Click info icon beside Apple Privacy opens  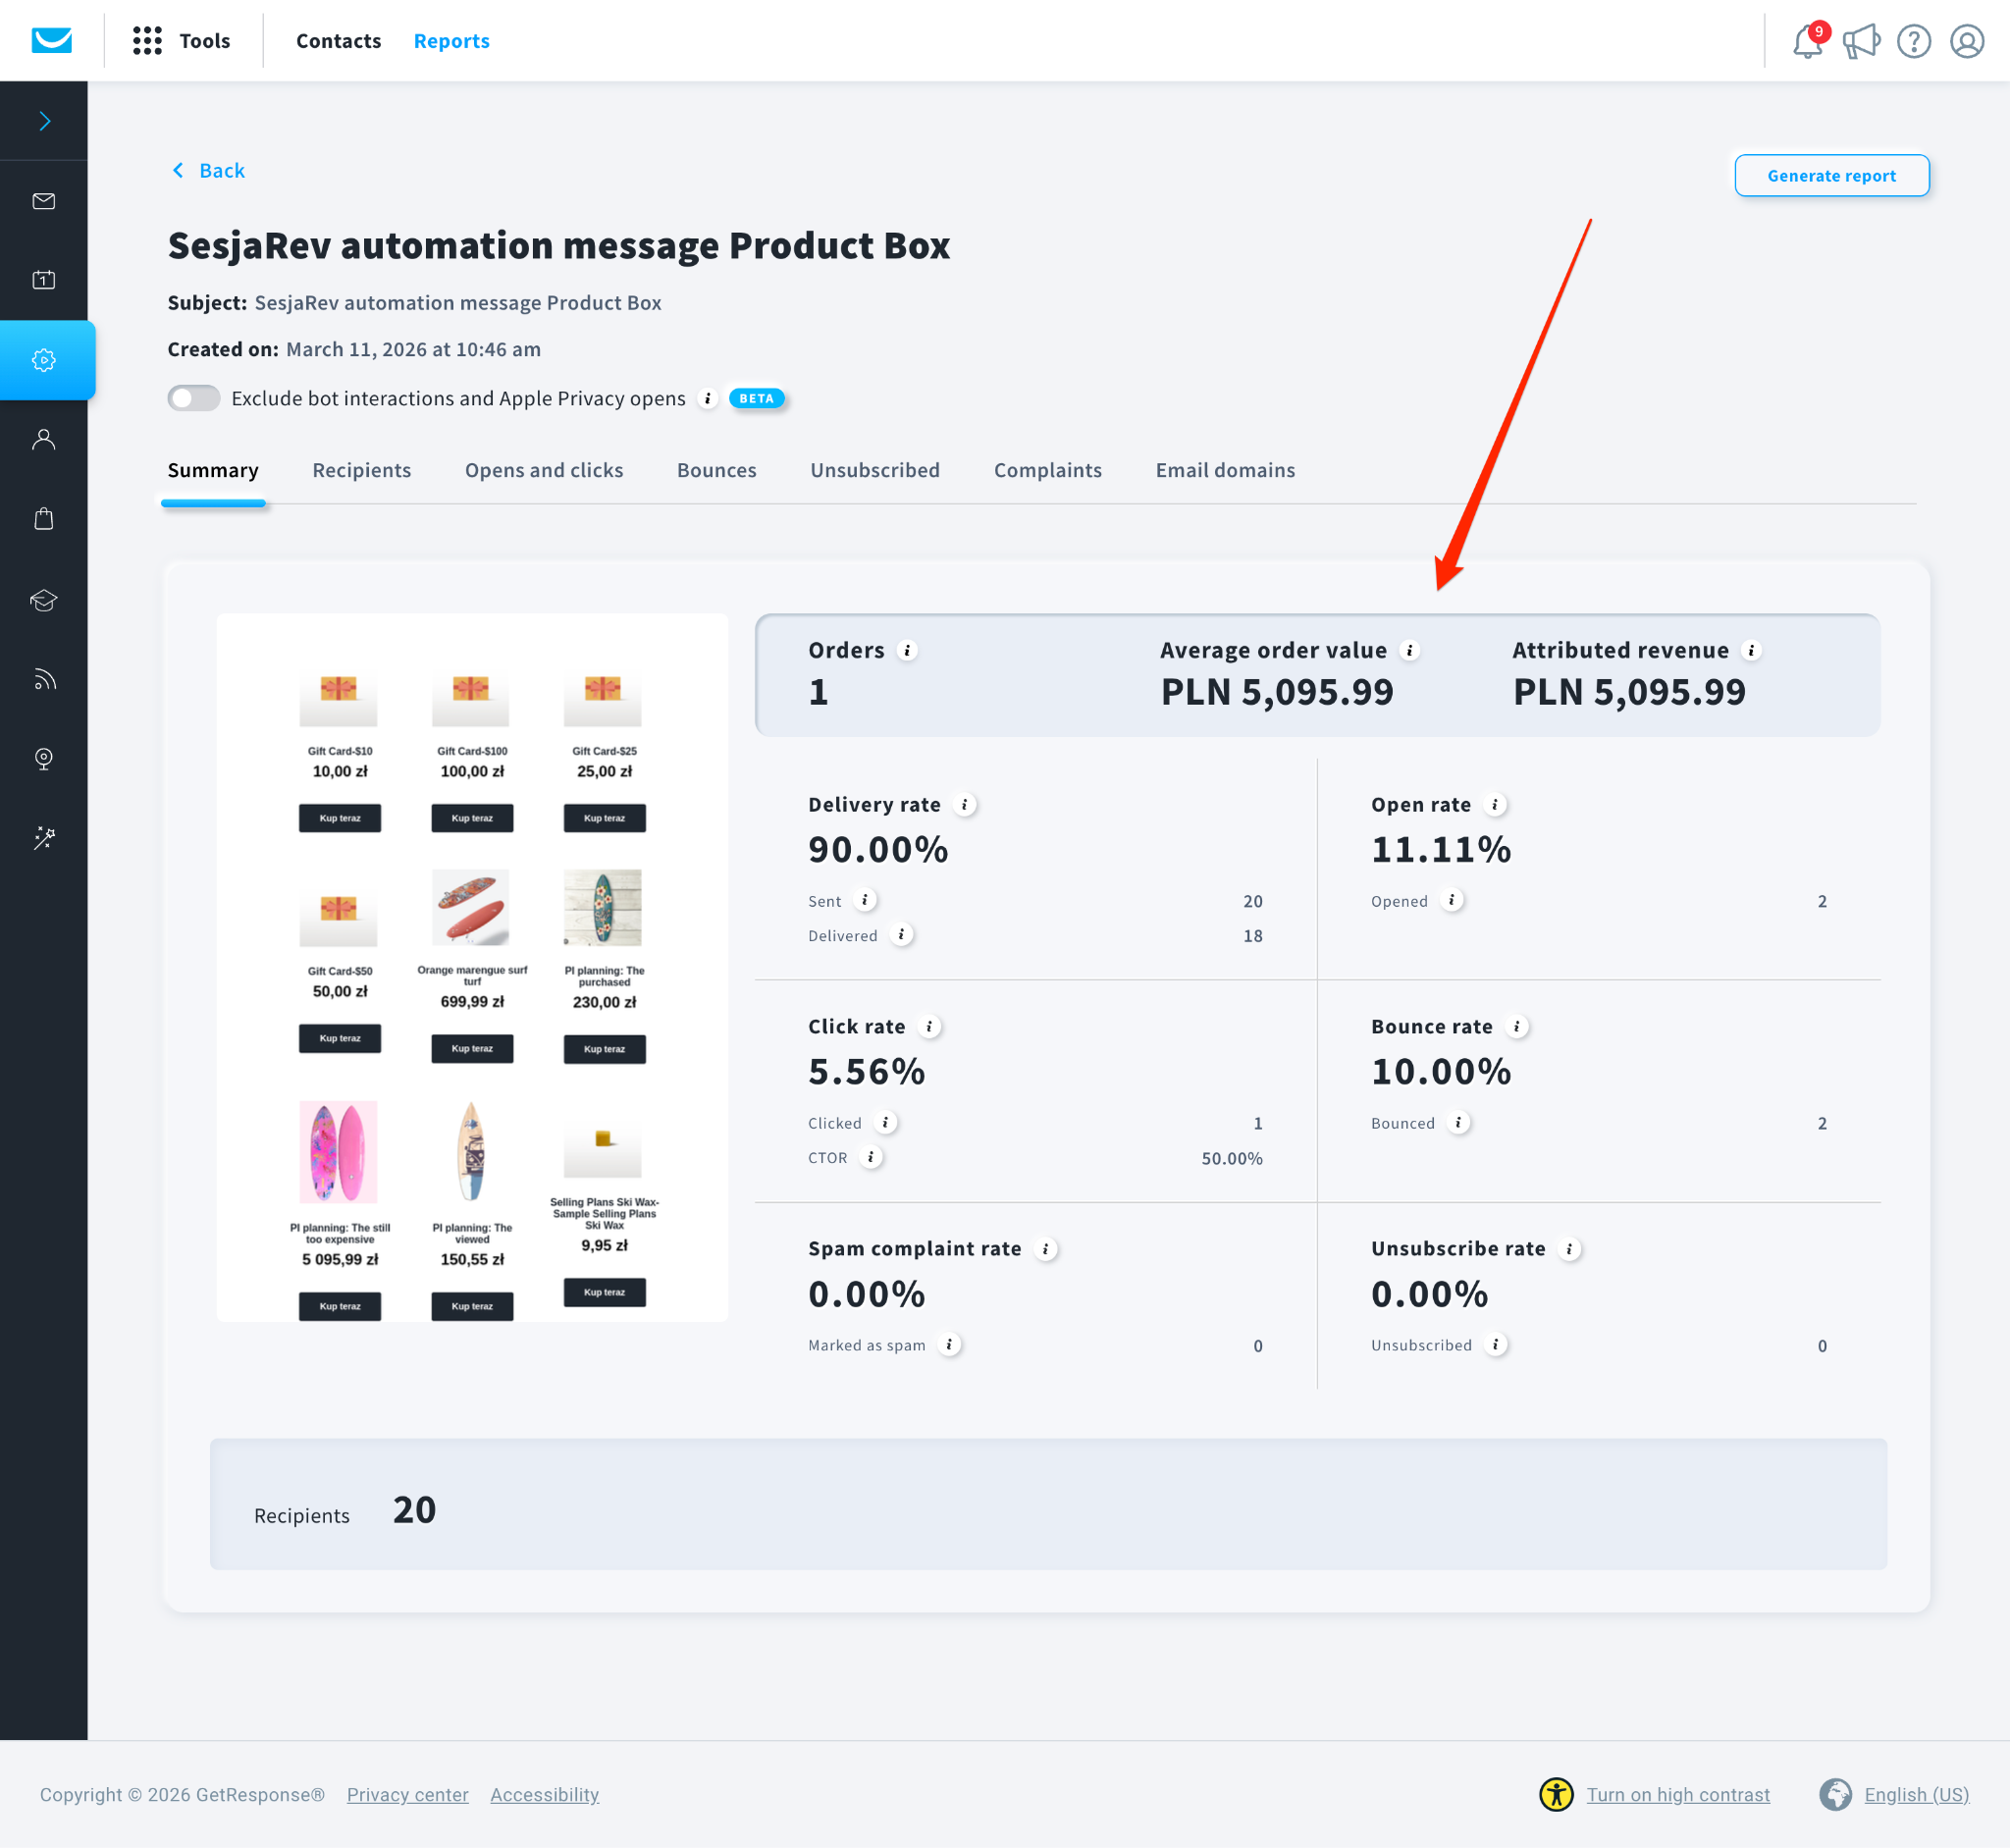point(708,398)
